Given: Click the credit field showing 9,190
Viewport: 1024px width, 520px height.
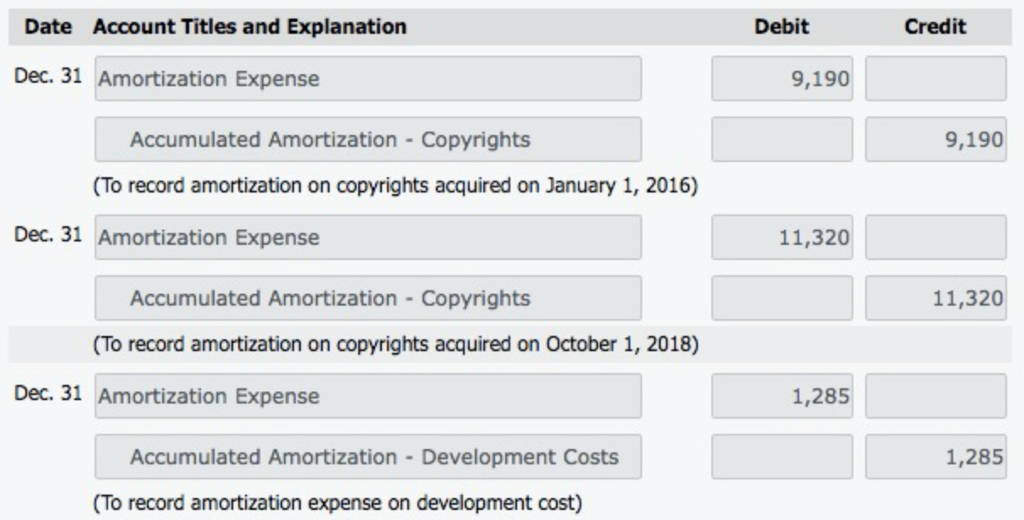Looking at the screenshot, I should coord(936,139).
